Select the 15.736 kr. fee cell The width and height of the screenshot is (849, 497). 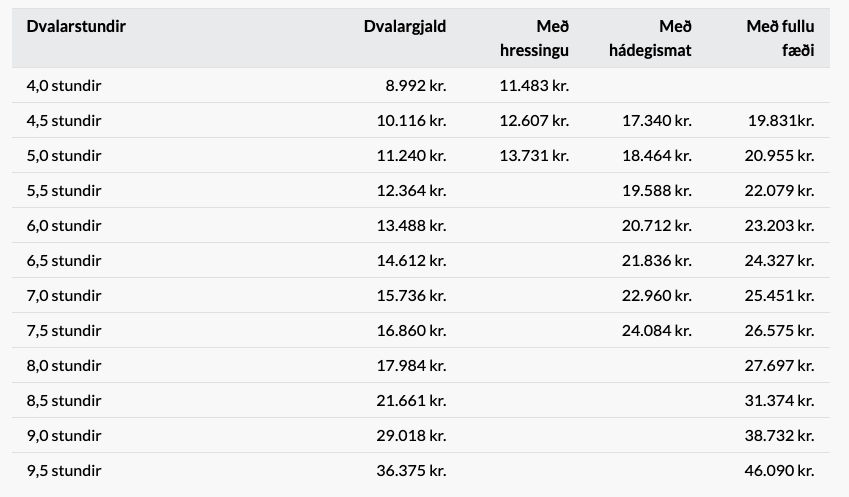click(411, 296)
